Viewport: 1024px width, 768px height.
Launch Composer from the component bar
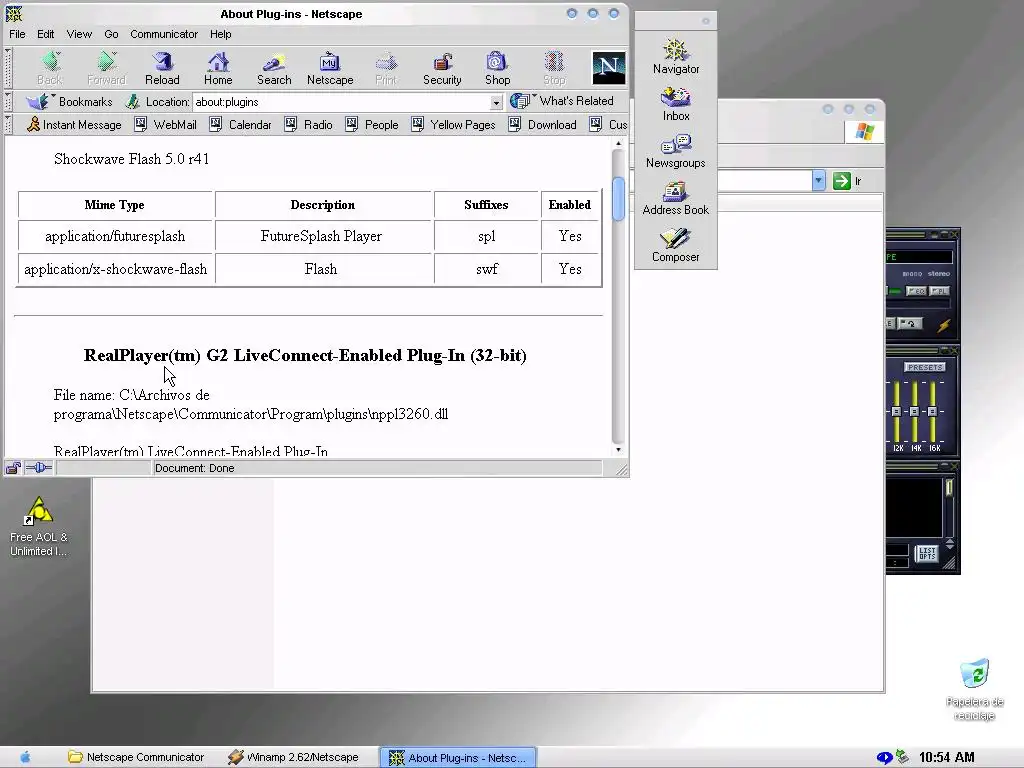(676, 246)
